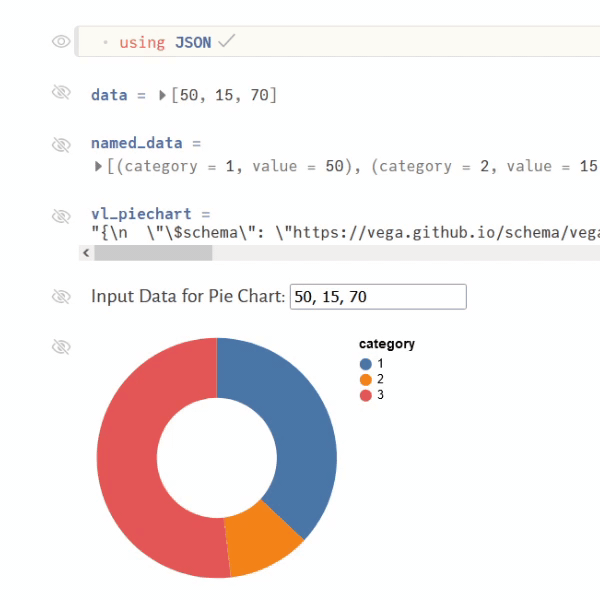Click the 'Input Data for Pie Chart:' label
Image resolution: width=600 pixels, height=600 pixels.
[x=188, y=296]
